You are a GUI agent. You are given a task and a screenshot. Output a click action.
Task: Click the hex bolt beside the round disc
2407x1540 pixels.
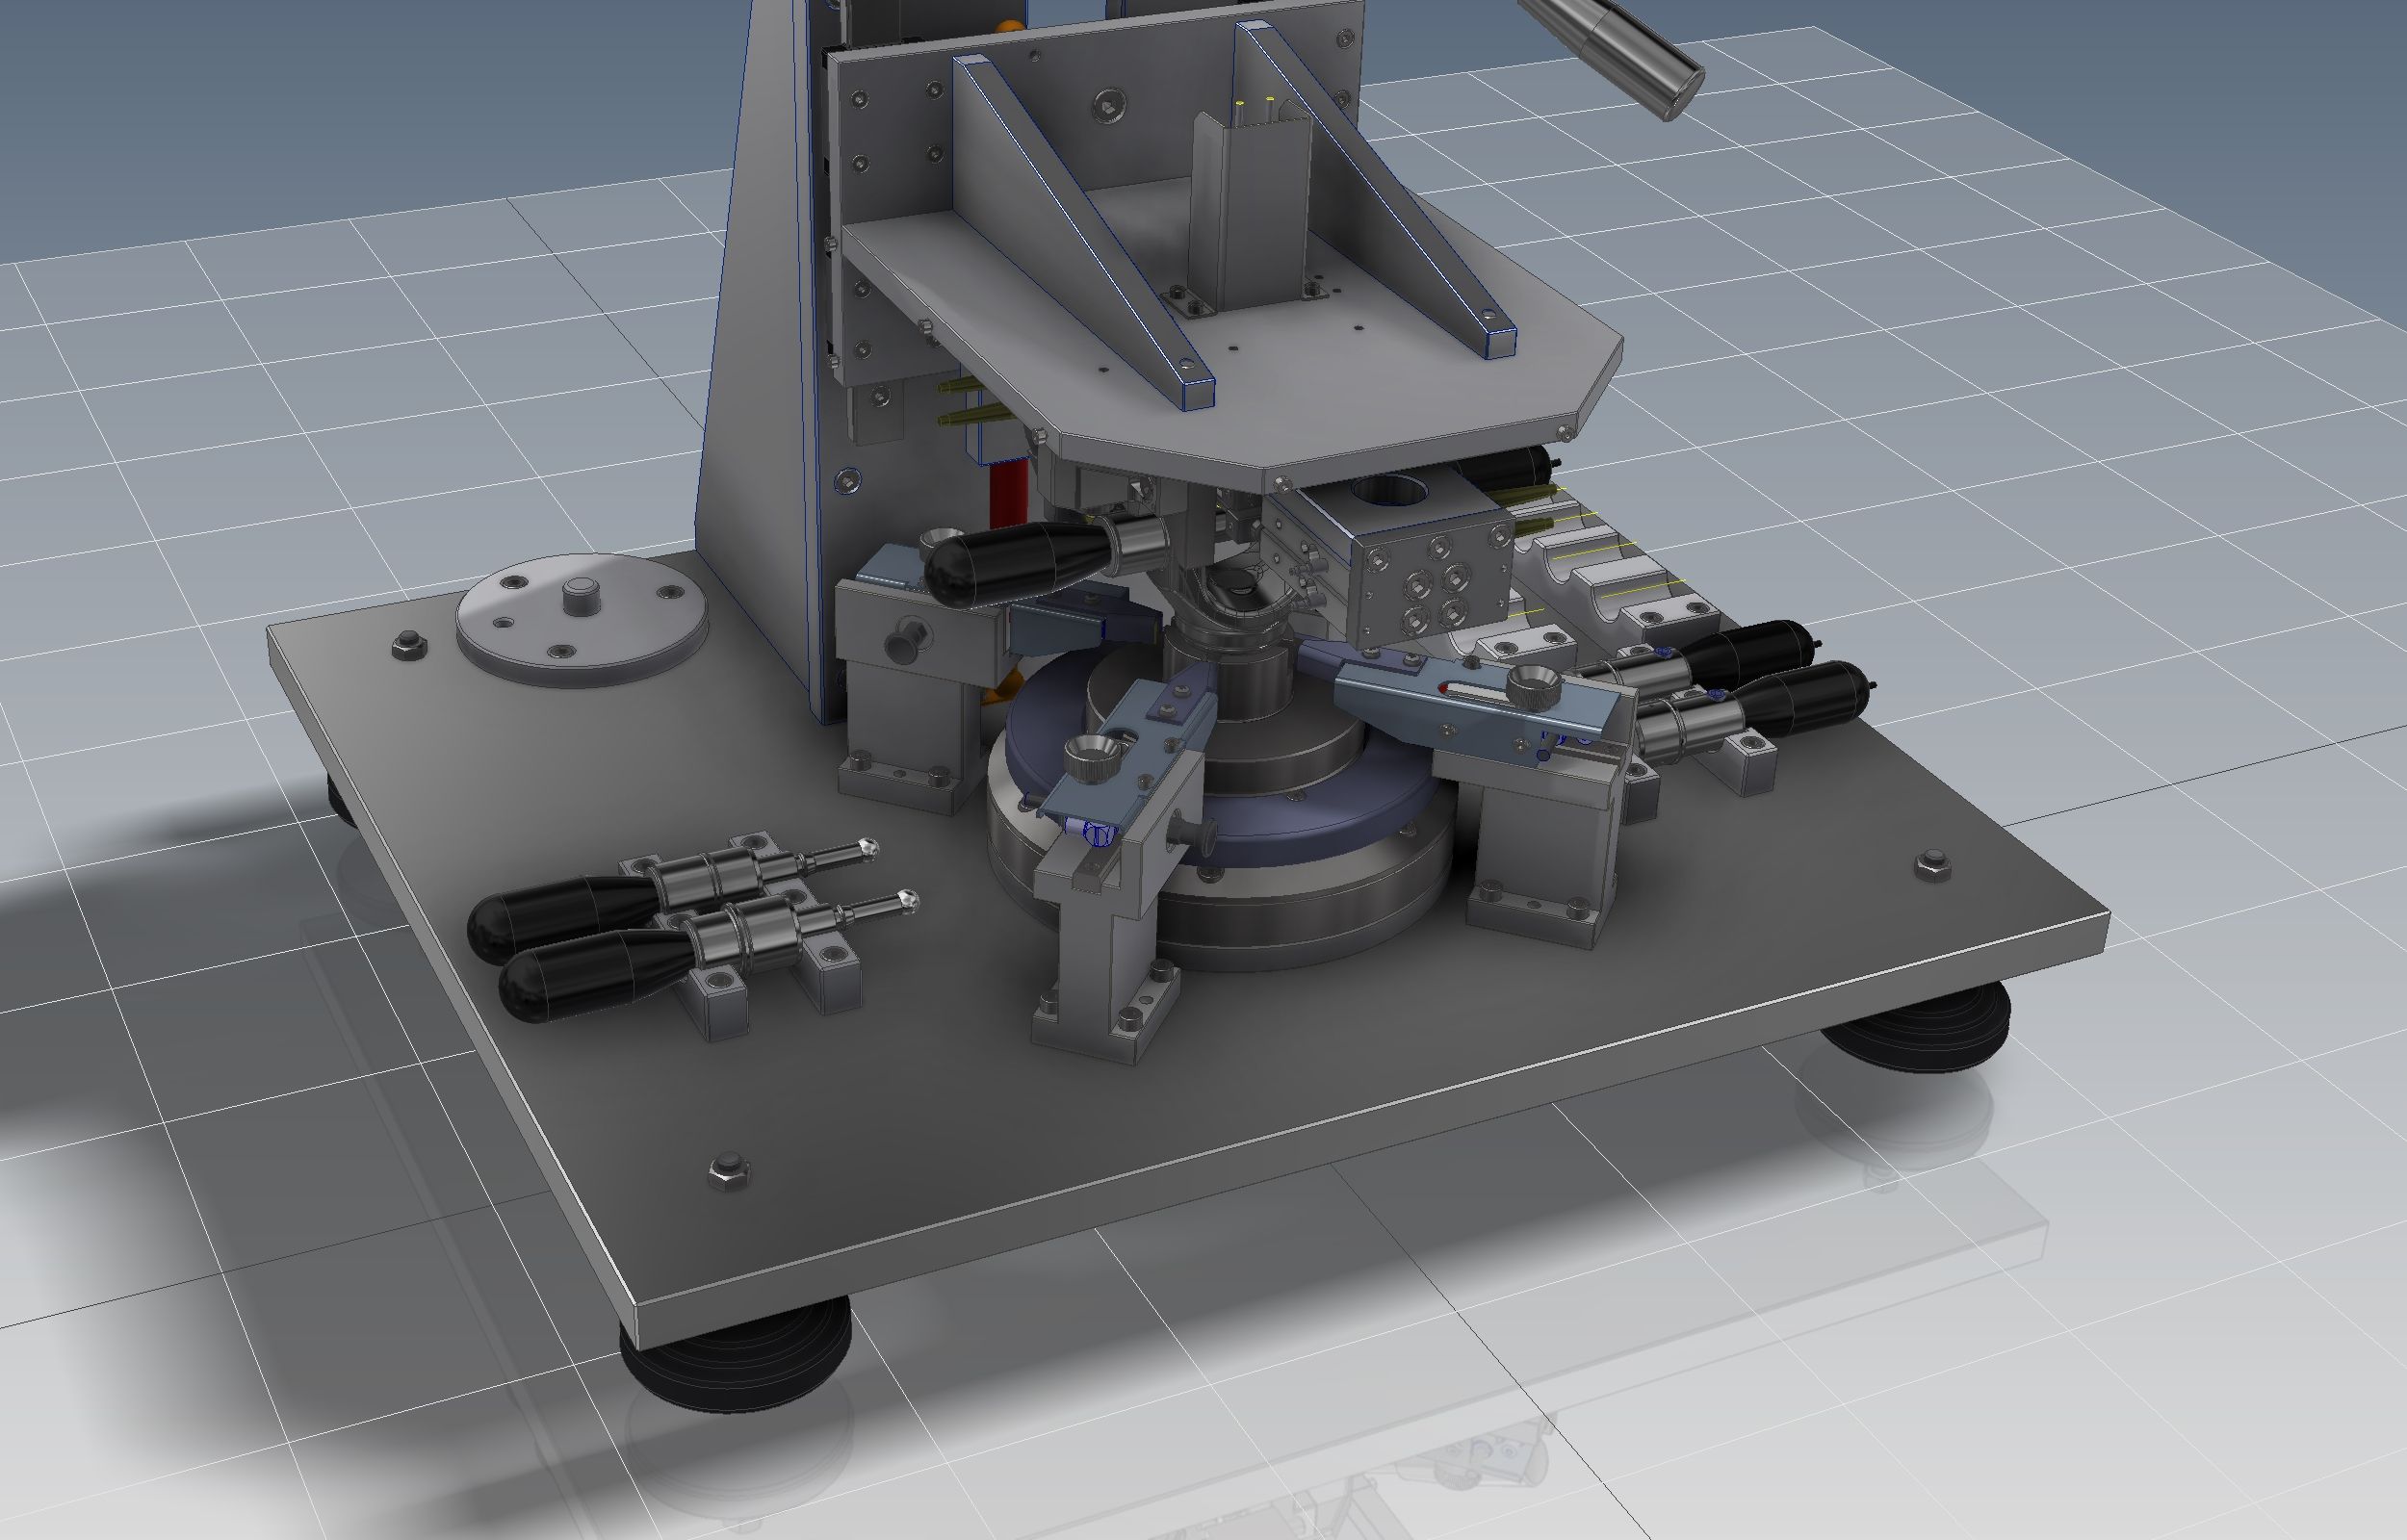407,645
